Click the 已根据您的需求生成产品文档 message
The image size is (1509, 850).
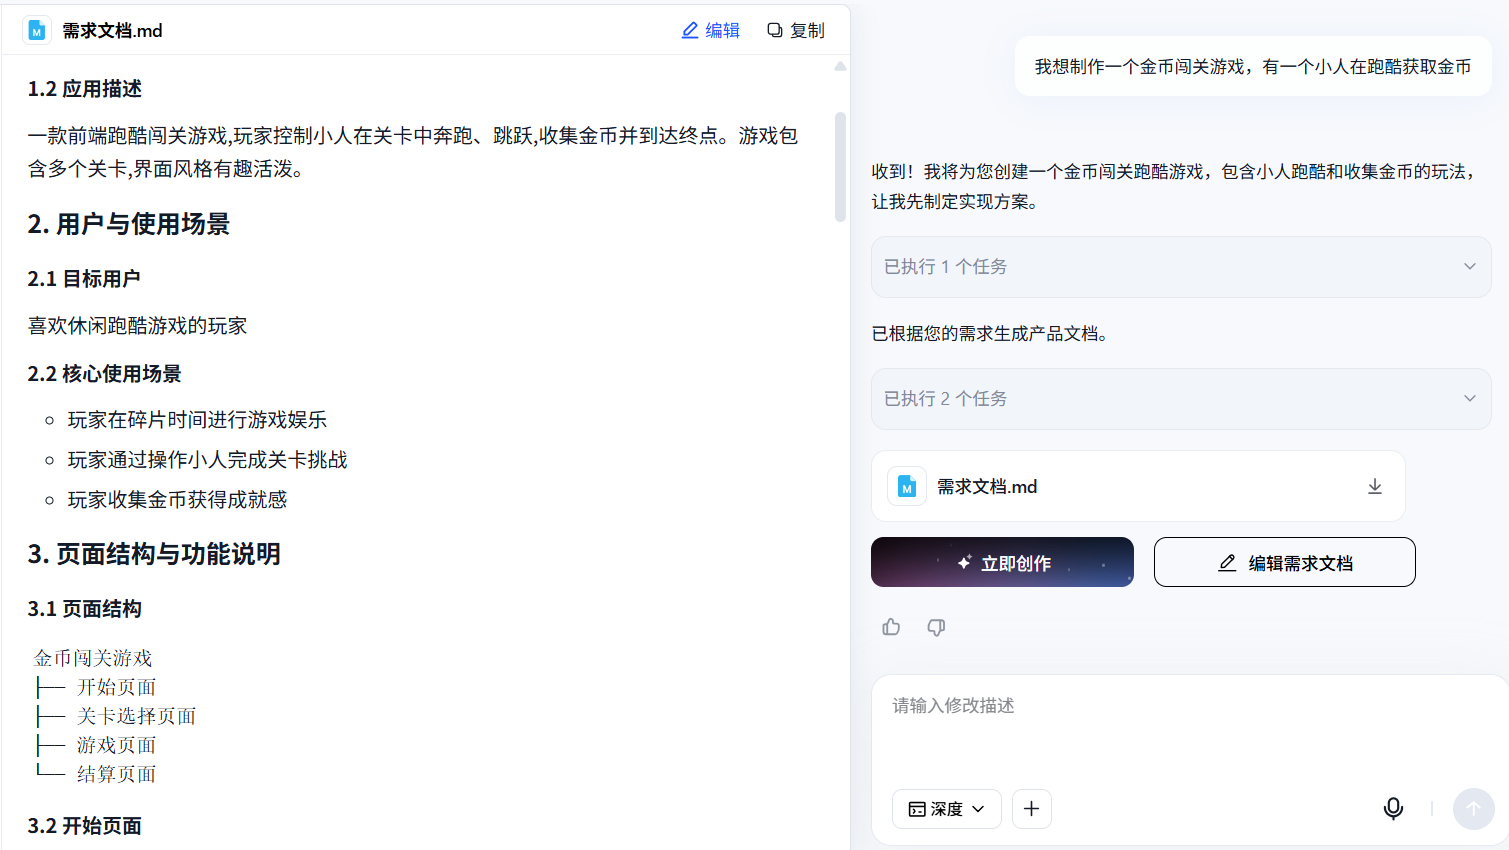(990, 334)
